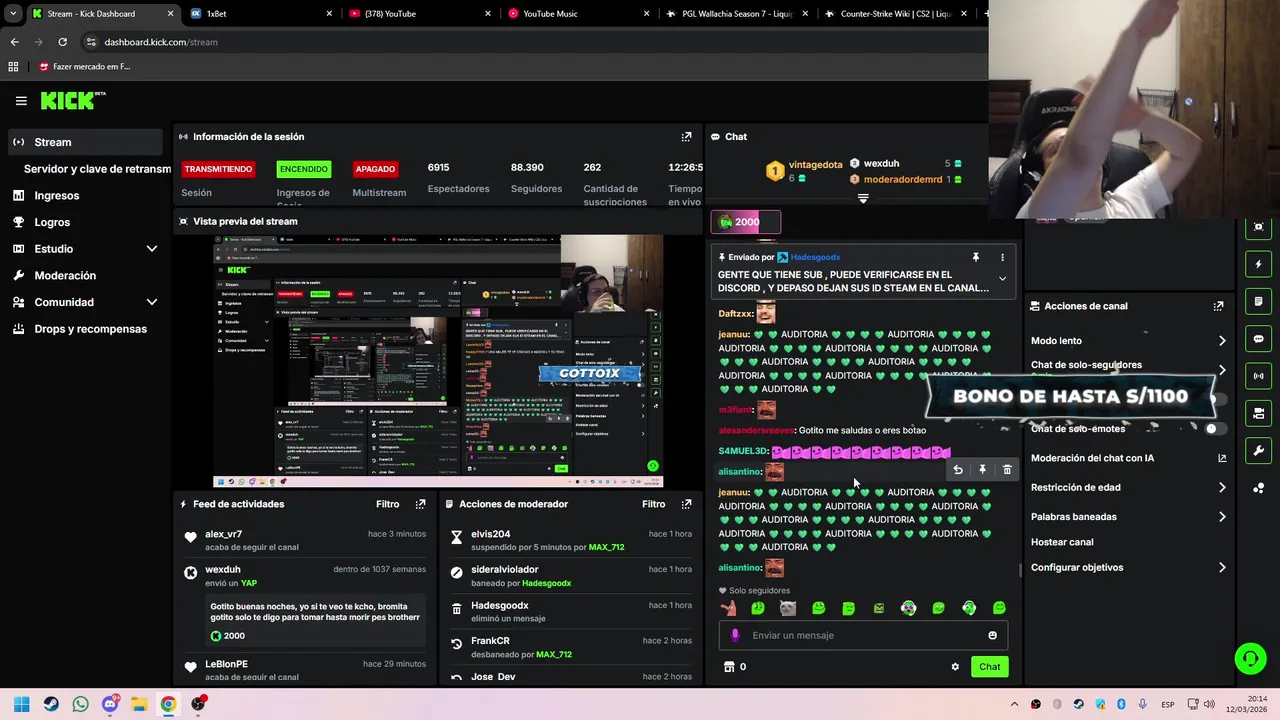Pop out the Información de la sesión panel
Viewport: 1280px width, 720px height.
click(686, 137)
